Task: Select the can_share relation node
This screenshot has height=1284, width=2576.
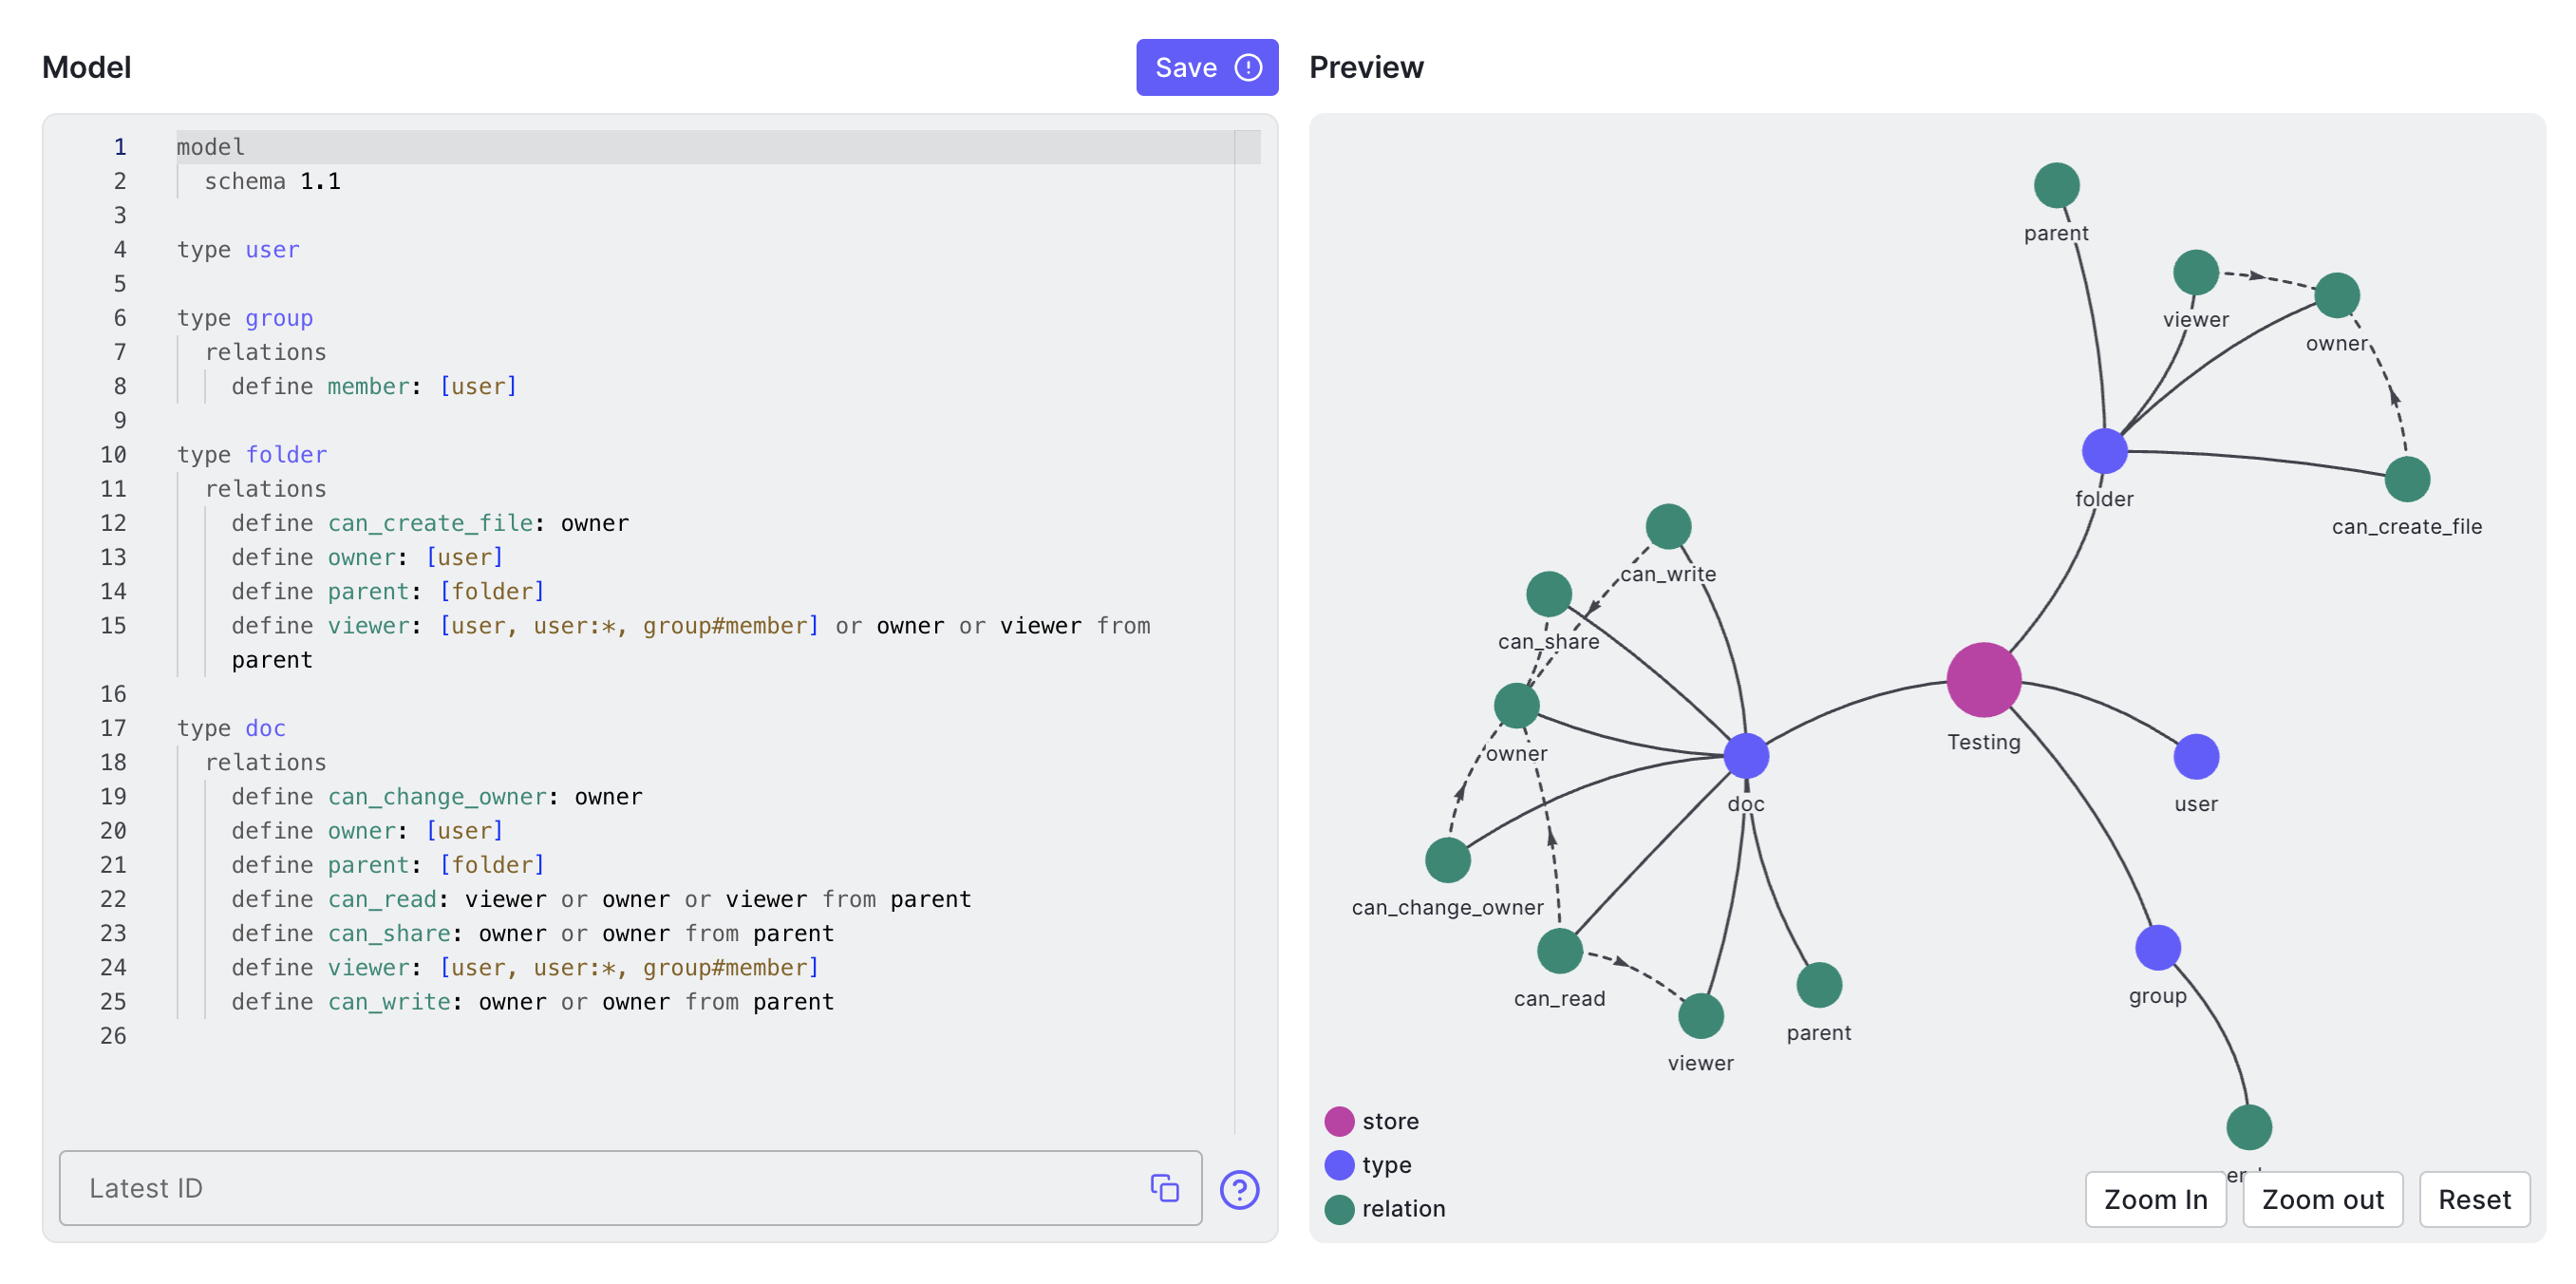Action: click(x=1550, y=594)
